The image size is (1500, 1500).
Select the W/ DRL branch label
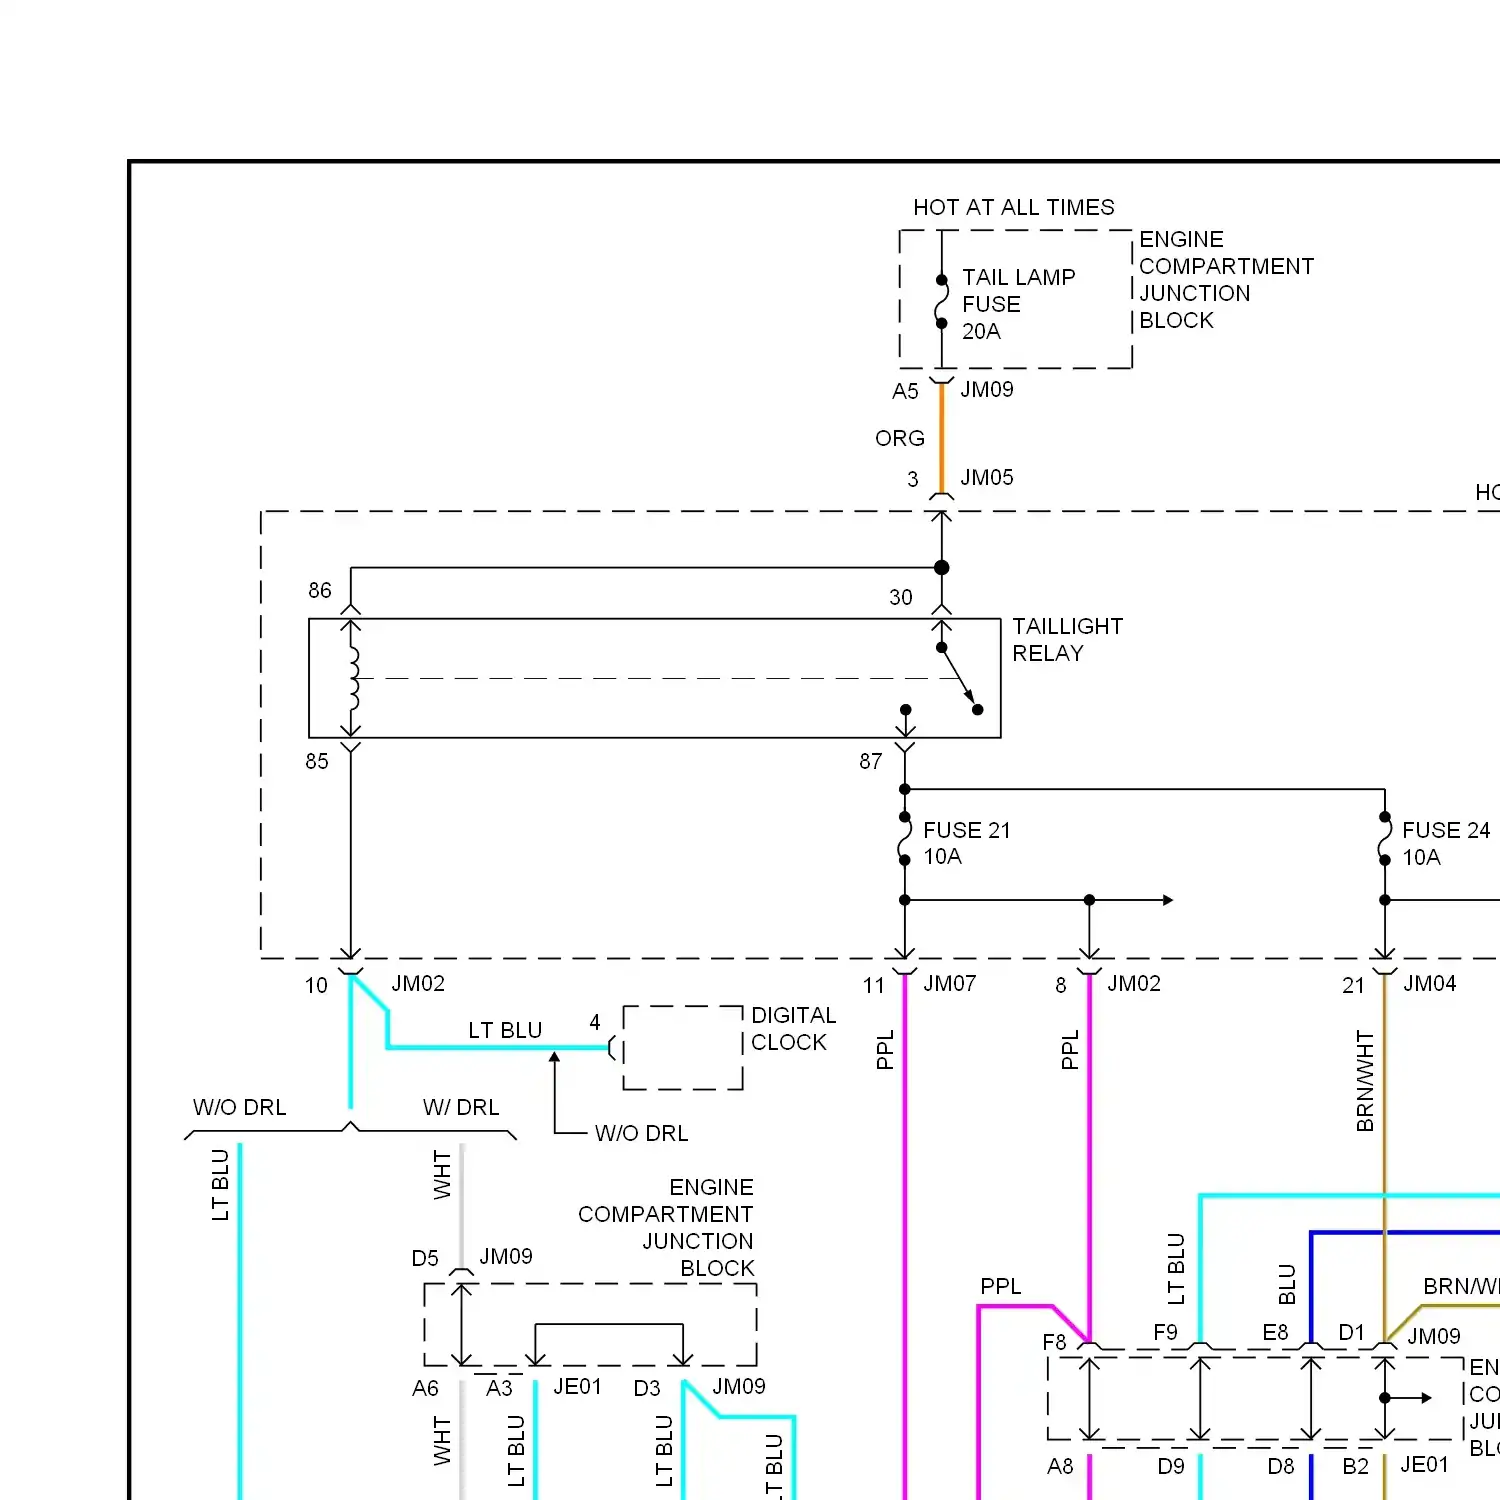point(461,1107)
